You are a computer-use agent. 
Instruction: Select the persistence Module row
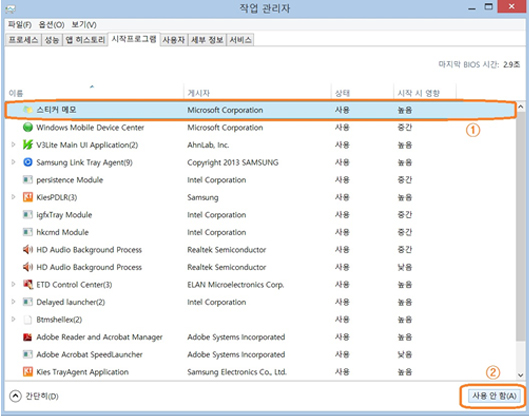coord(260,179)
